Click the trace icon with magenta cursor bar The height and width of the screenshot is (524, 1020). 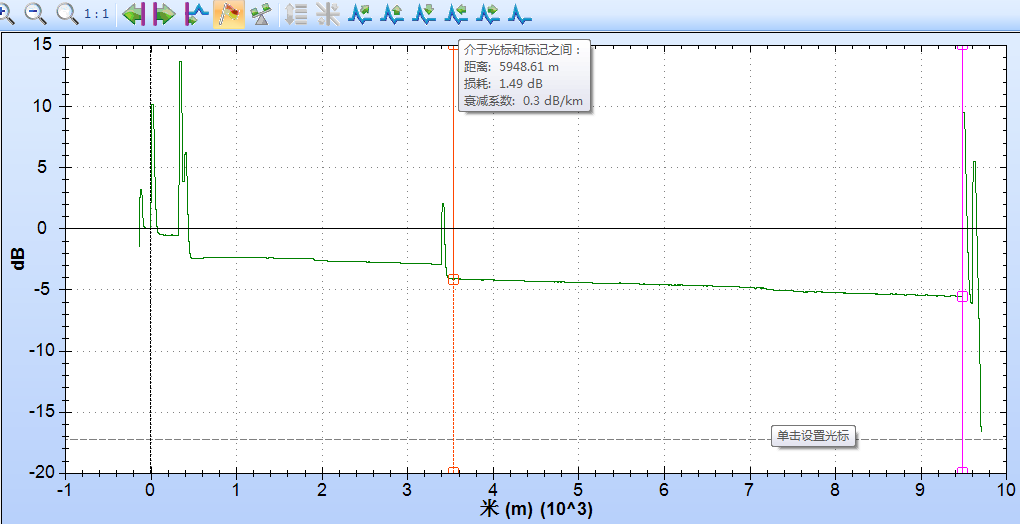[196, 14]
